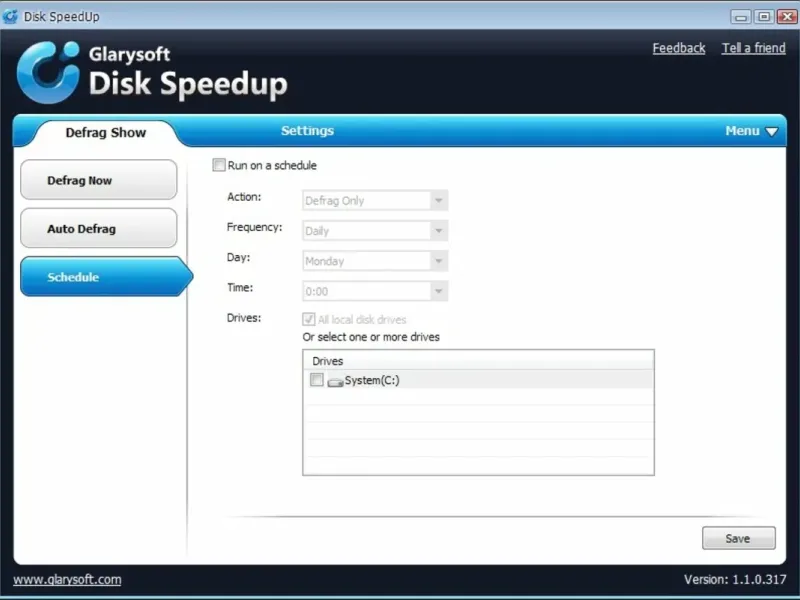The width and height of the screenshot is (800, 600).
Task: Click the Time: label
Action: tap(240, 287)
